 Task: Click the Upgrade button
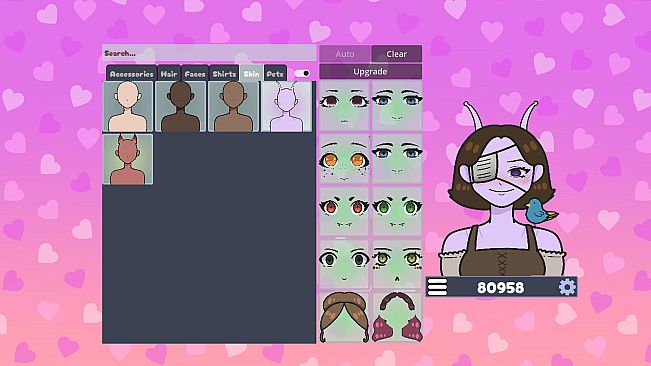pos(370,71)
